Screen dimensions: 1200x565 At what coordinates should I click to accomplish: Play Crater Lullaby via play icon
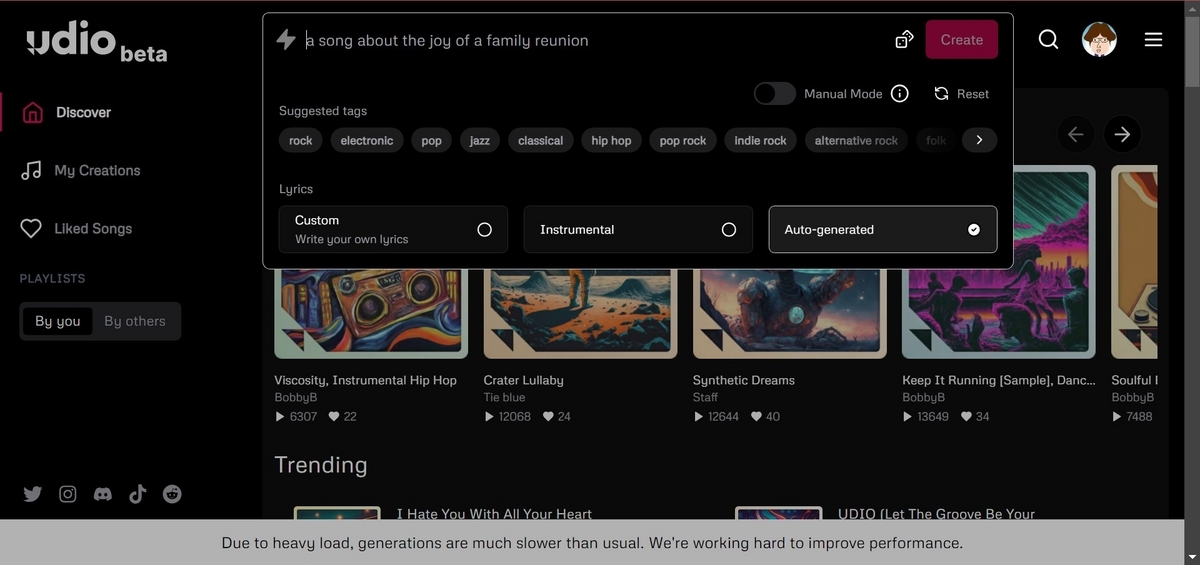489,417
